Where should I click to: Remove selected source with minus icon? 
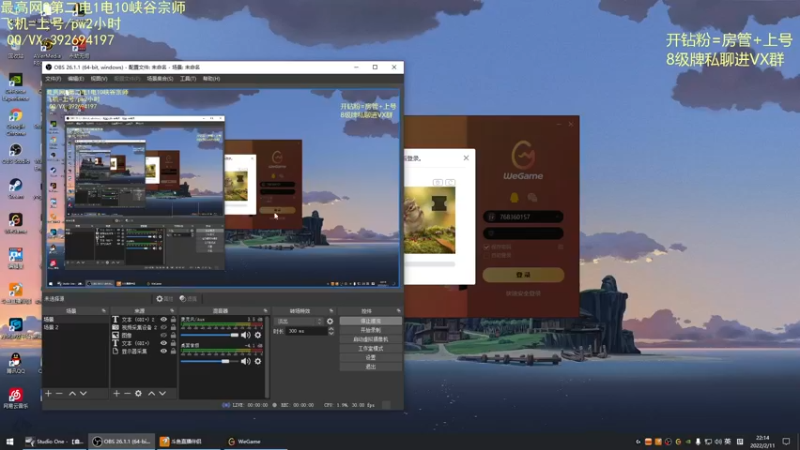127,393
